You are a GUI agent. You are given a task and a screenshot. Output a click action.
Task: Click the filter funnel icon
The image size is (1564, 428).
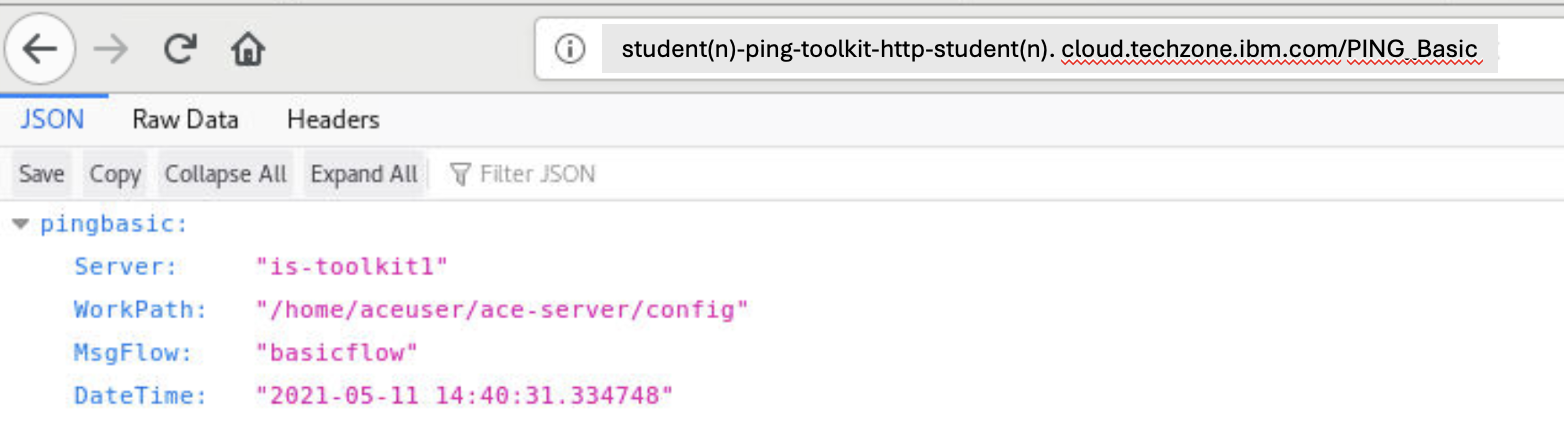460,175
